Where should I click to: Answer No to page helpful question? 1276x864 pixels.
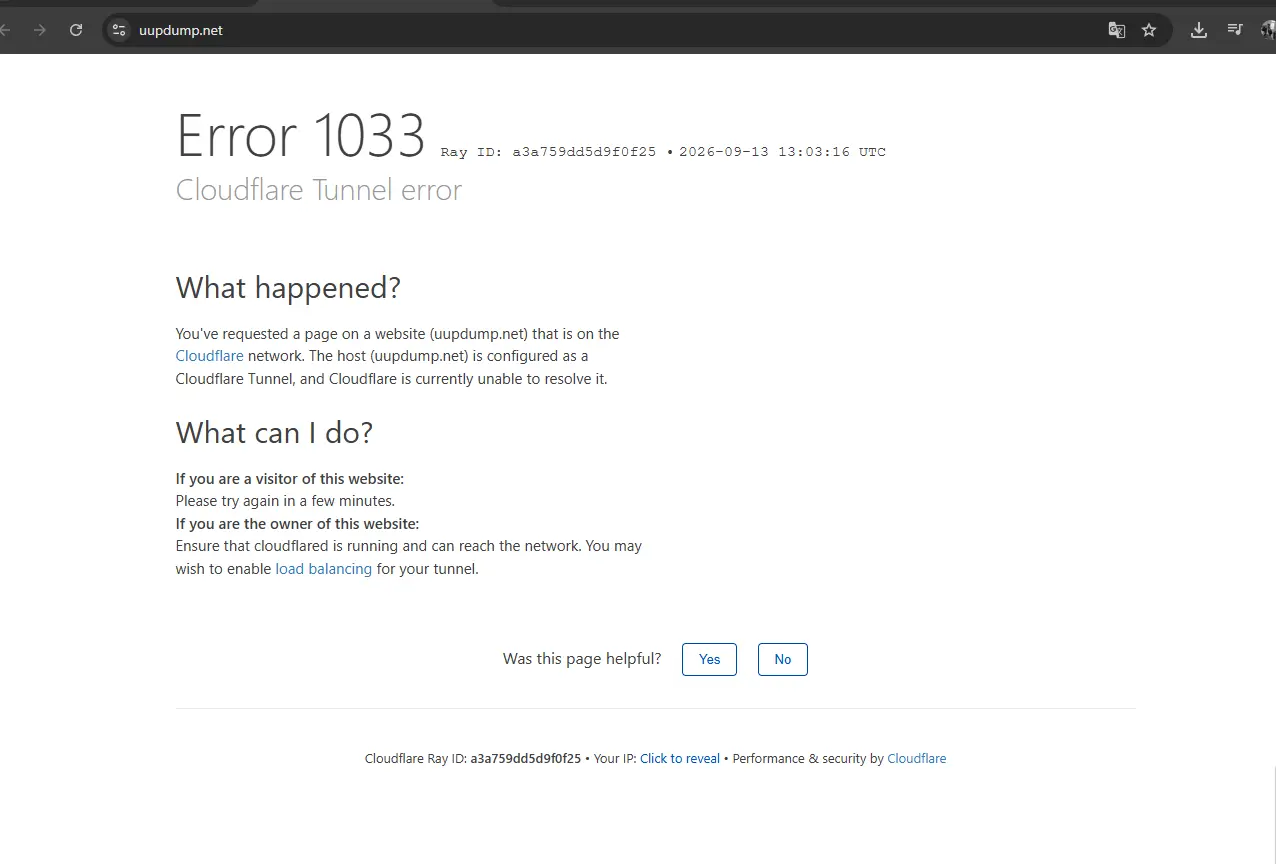coord(783,659)
